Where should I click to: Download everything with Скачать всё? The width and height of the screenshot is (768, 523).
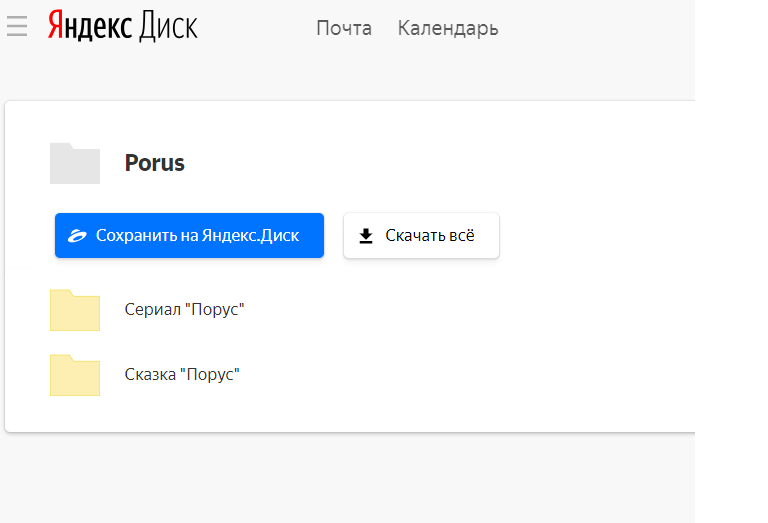coord(421,236)
